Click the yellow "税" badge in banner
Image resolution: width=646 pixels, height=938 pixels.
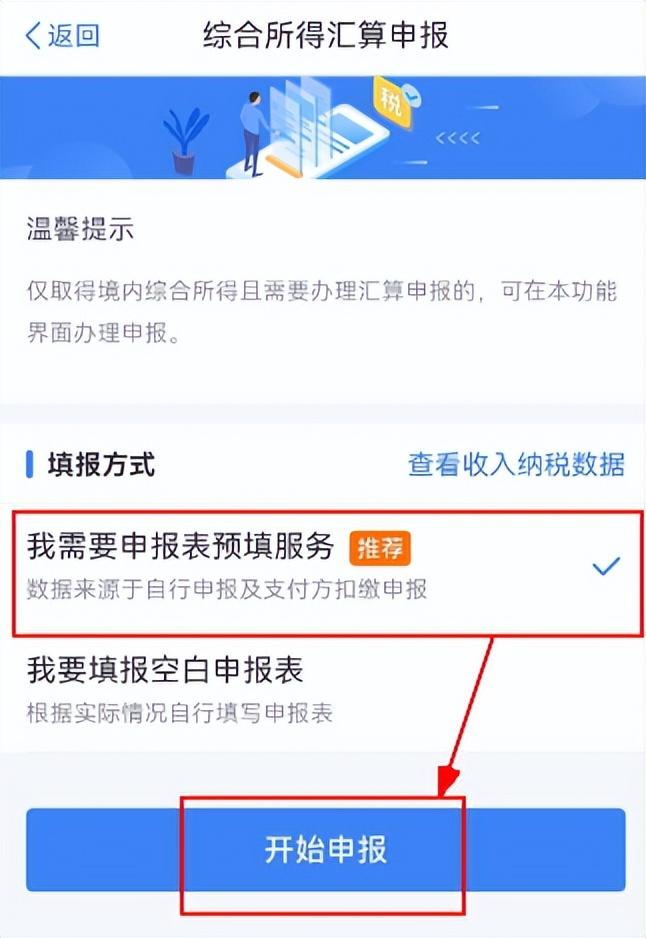tap(392, 103)
